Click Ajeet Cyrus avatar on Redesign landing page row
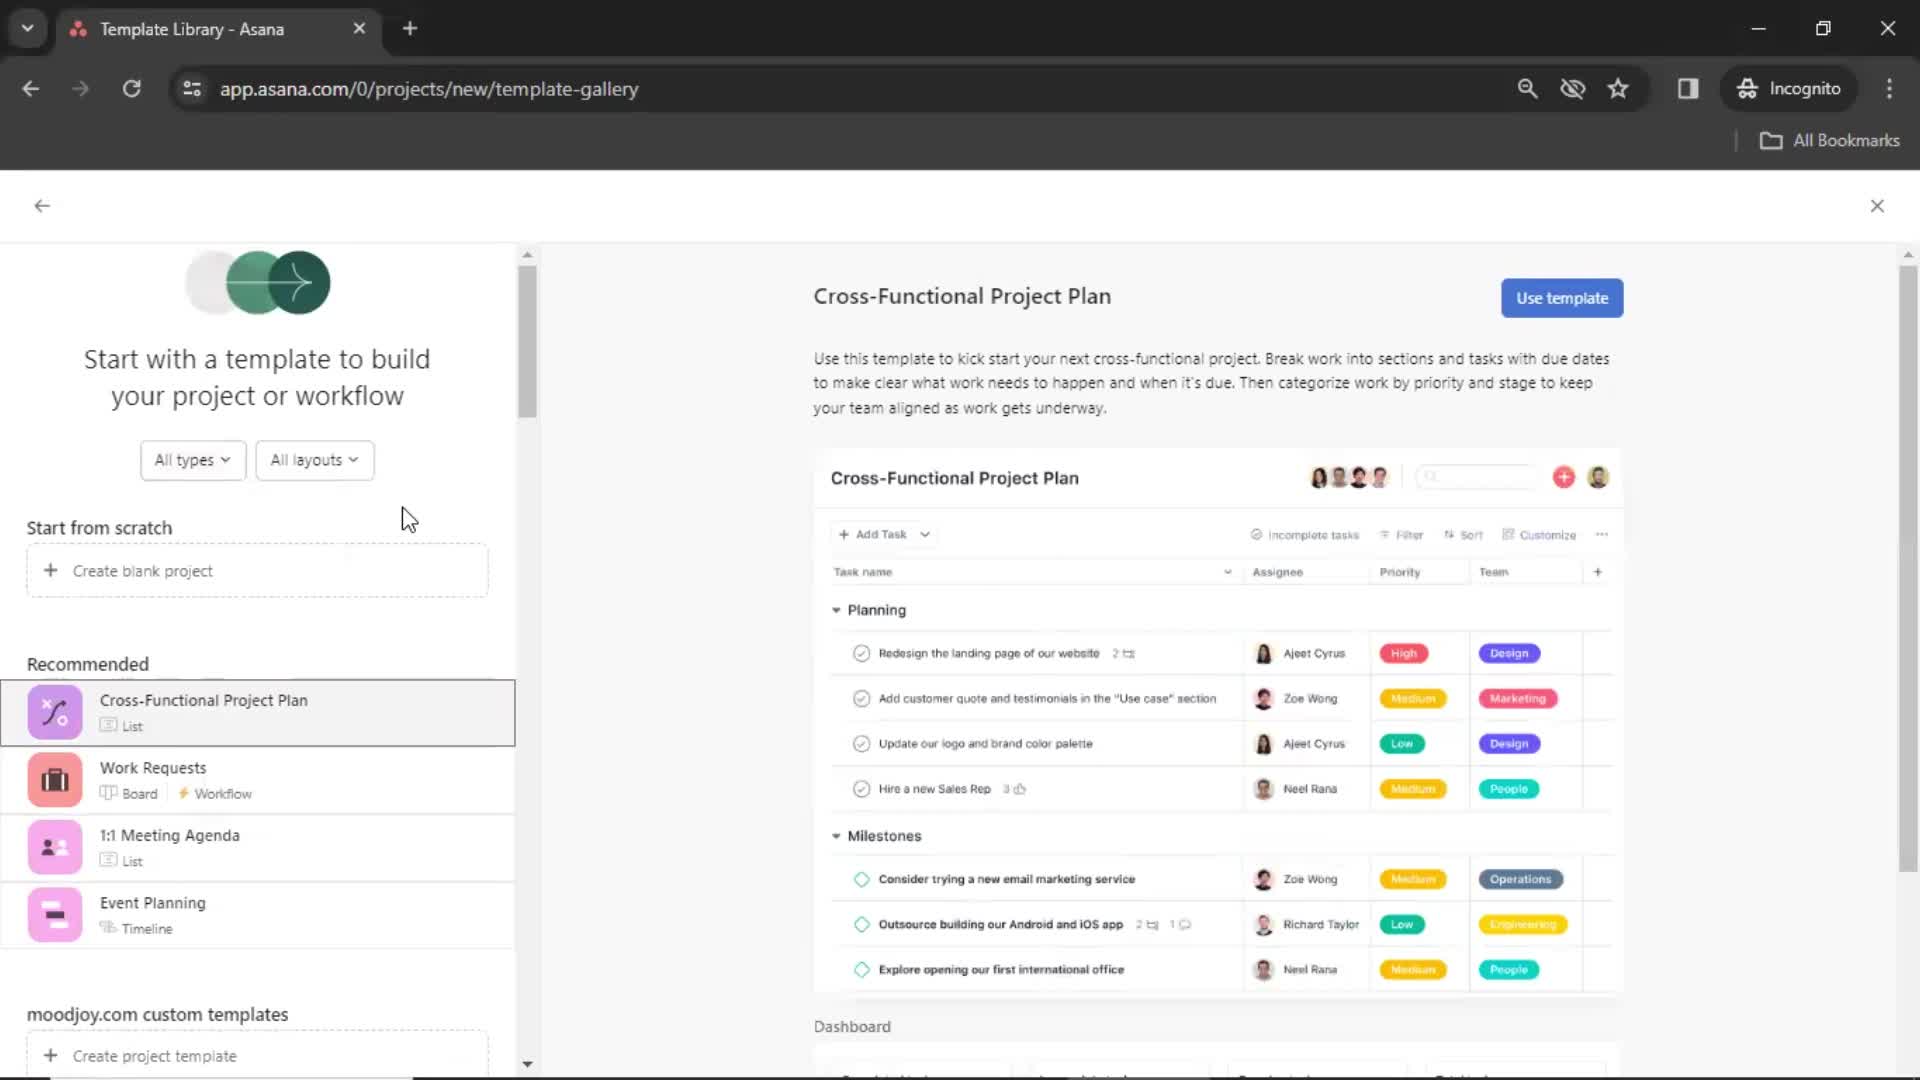The height and width of the screenshot is (1080, 1920). [x=1263, y=653]
